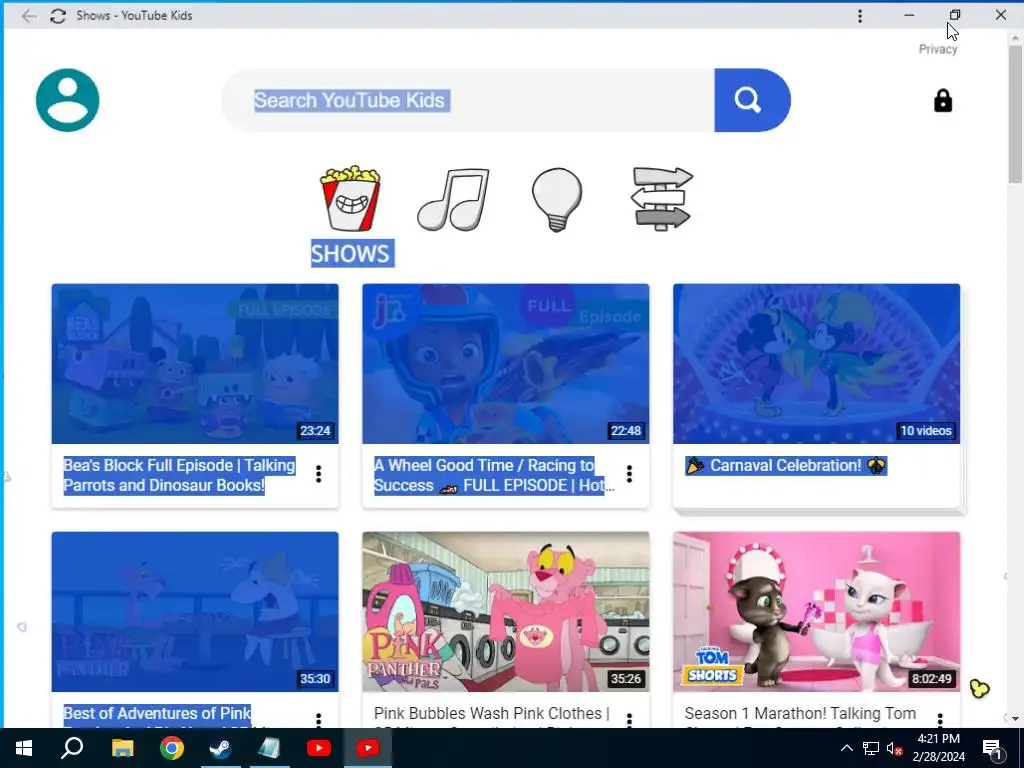Image resolution: width=1024 pixels, height=768 pixels.
Task: Go back with the window back arrow
Action: [29, 16]
